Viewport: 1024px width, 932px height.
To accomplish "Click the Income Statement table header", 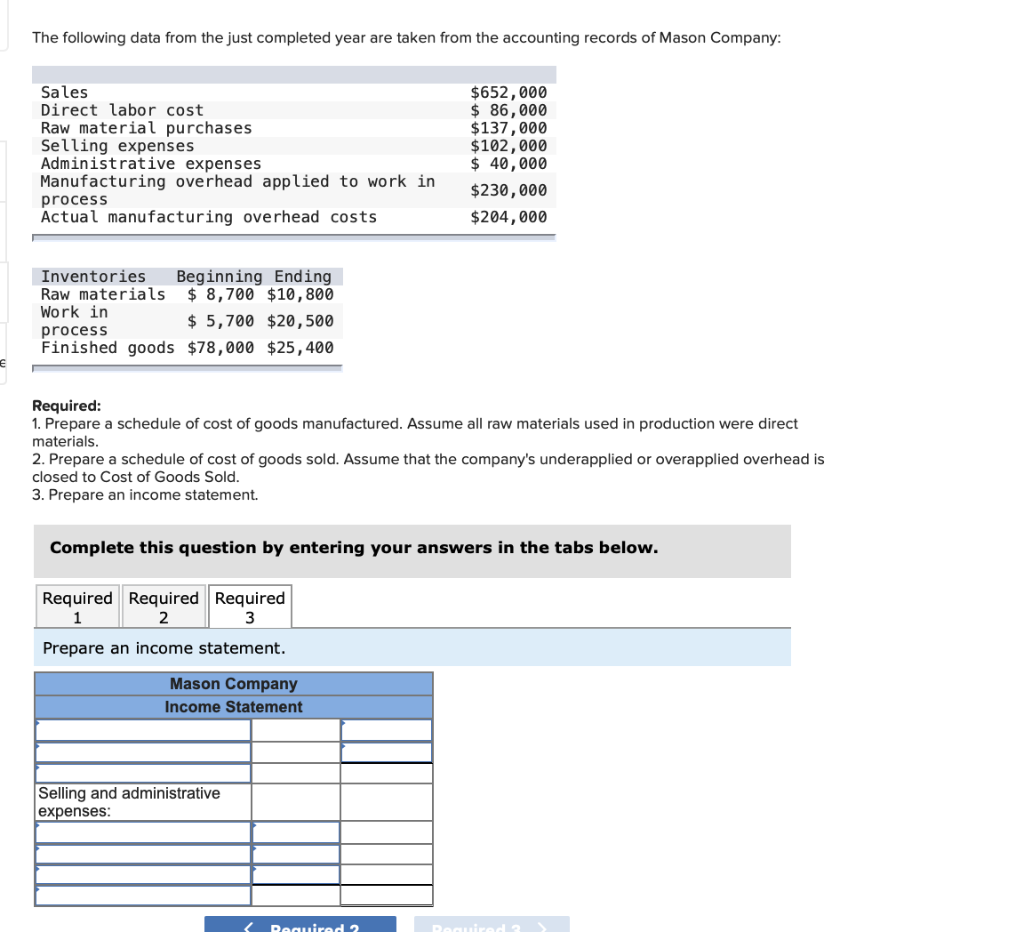I will pyautogui.click(x=234, y=707).
